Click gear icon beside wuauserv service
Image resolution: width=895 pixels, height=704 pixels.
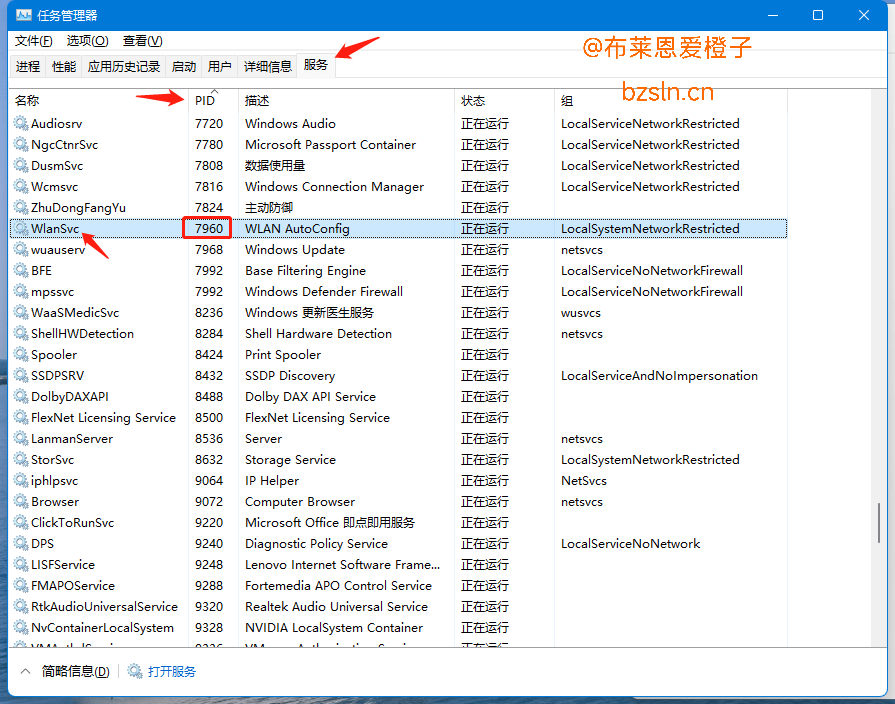(x=21, y=250)
